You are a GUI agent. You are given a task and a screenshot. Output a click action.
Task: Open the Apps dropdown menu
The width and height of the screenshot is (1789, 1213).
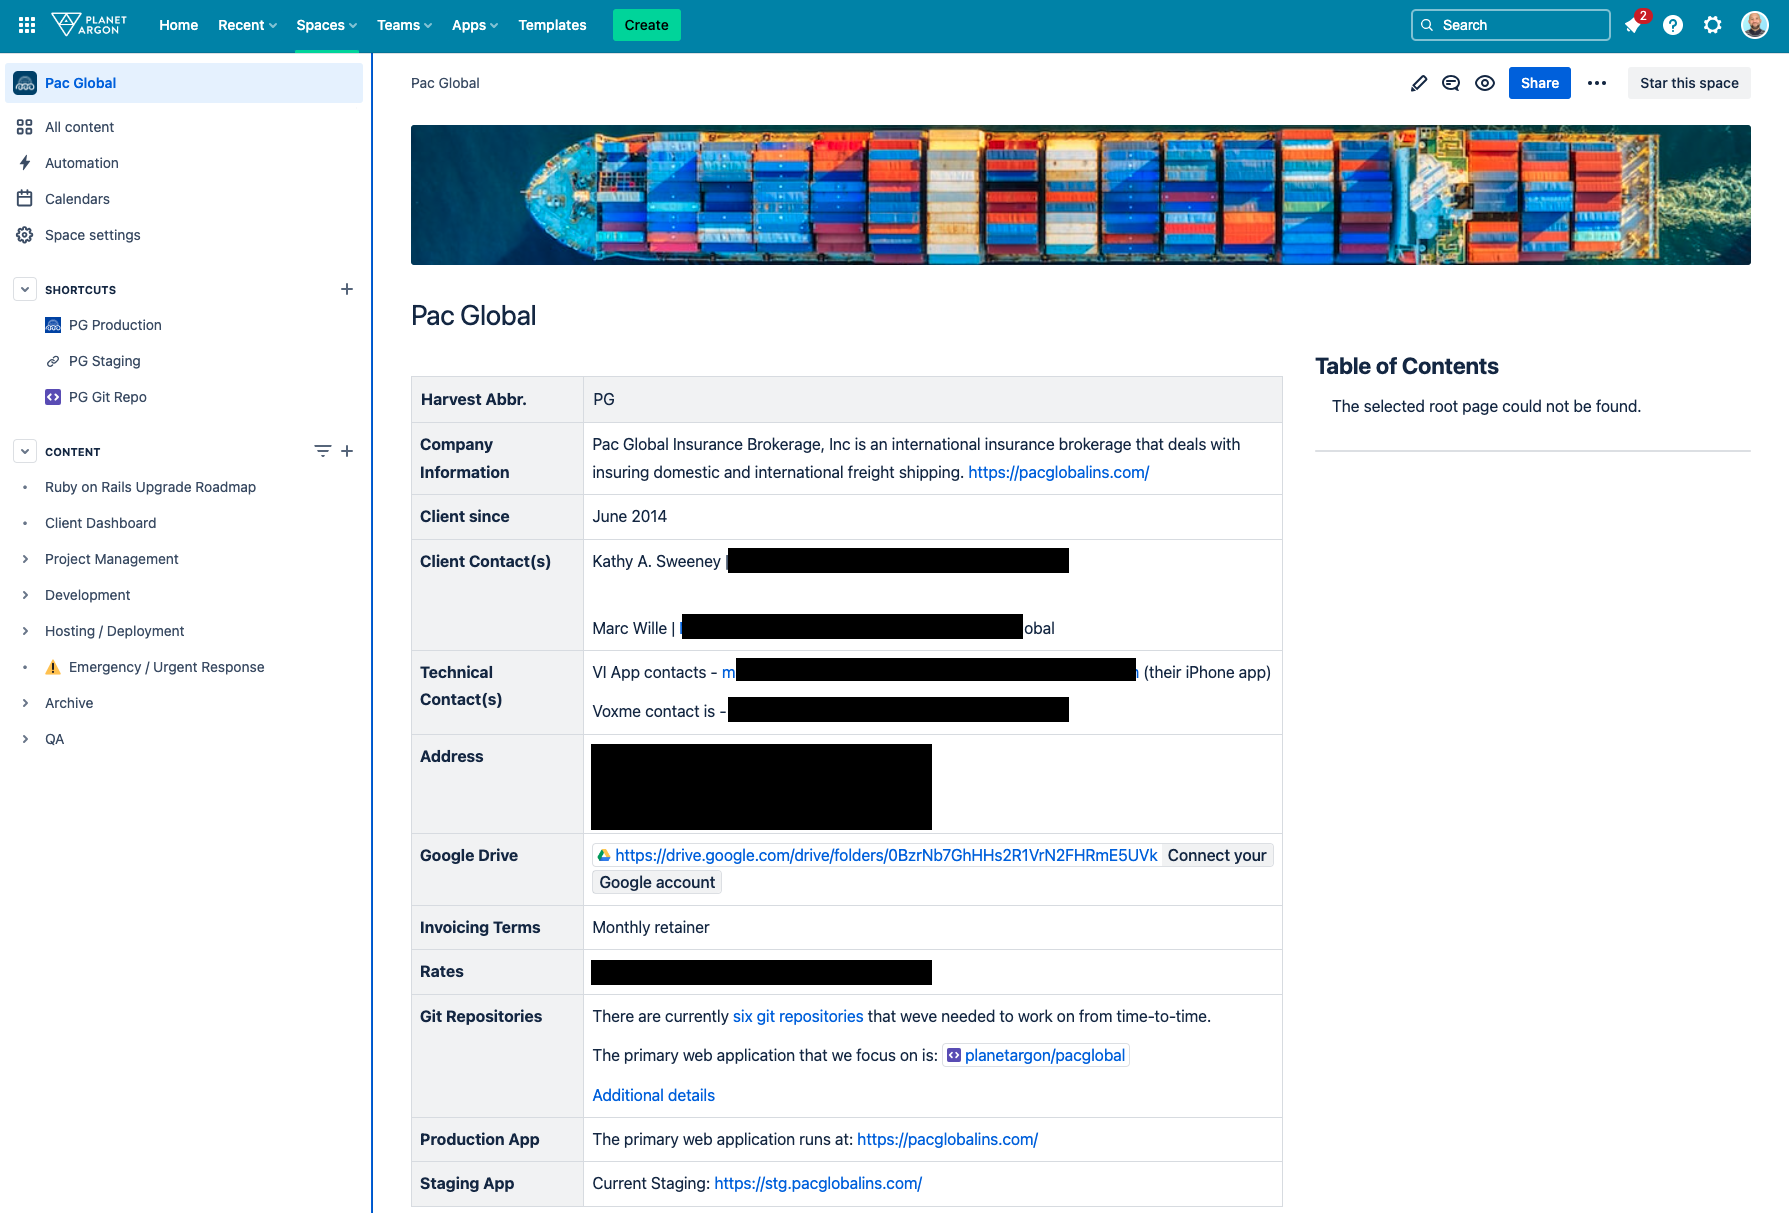pos(474,25)
